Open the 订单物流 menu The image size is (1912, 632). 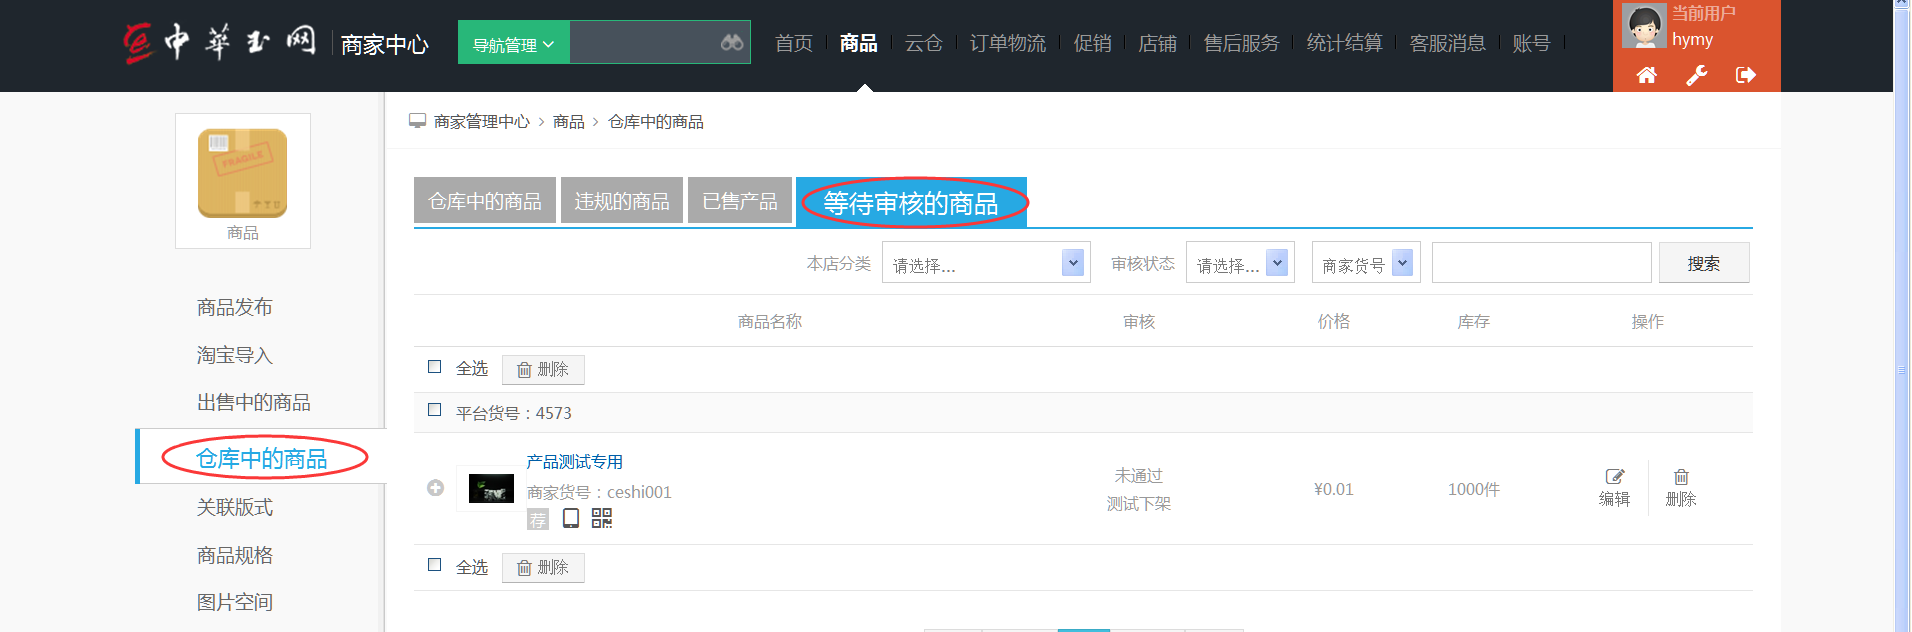pos(1008,43)
